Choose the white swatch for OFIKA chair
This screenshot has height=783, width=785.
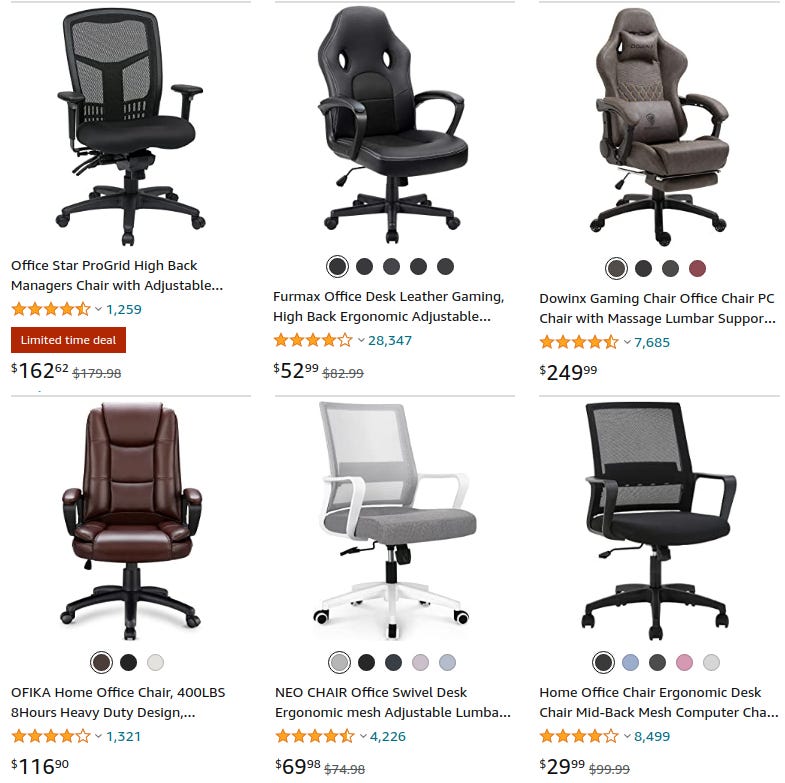coord(155,662)
